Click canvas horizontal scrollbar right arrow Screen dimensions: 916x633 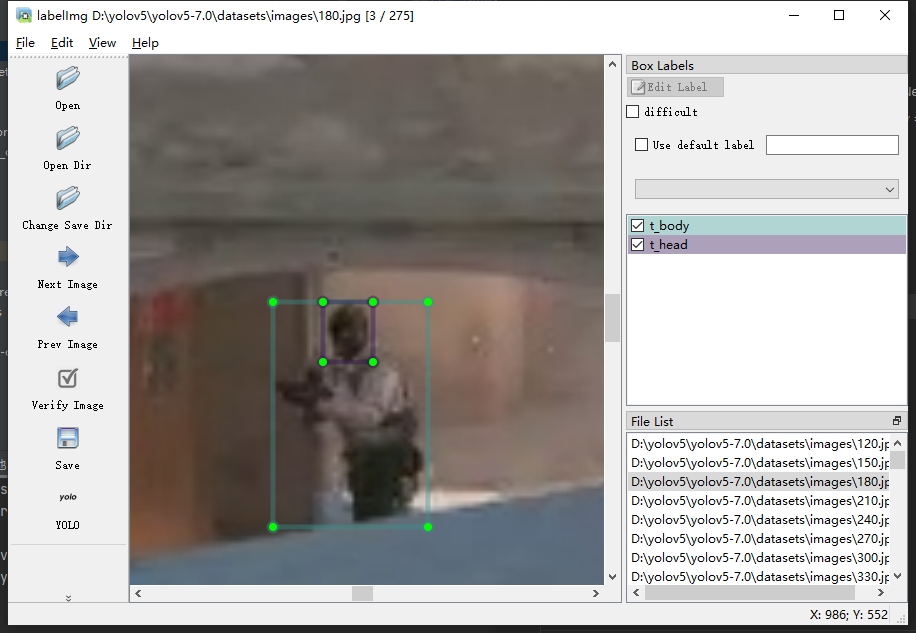596,593
